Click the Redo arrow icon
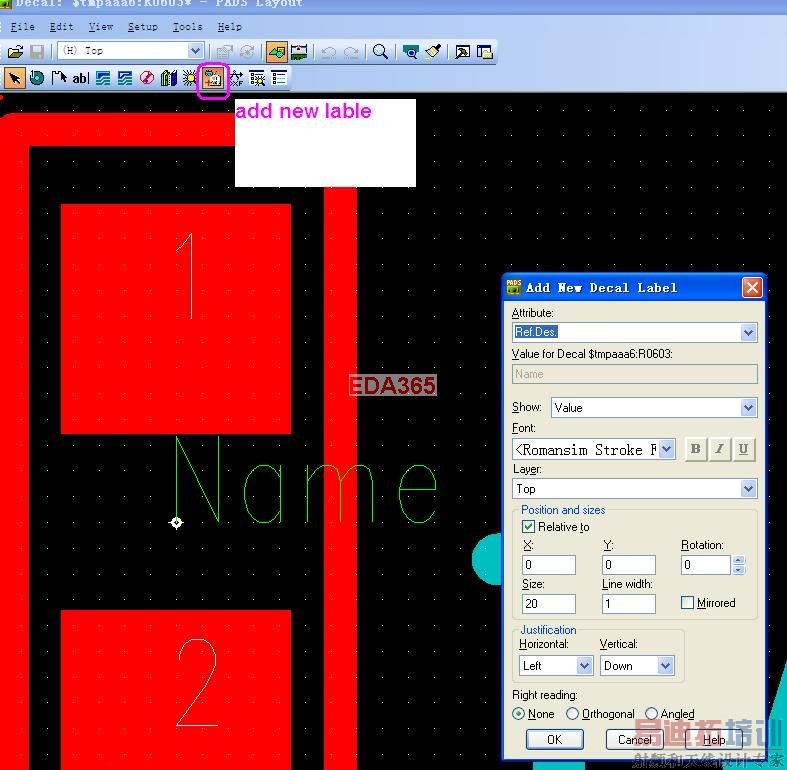The image size is (787, 770). [x=351, y=52]
